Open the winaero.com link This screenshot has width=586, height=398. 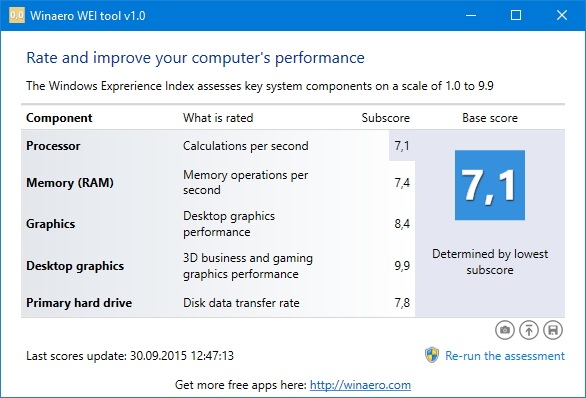pos(360,385)
